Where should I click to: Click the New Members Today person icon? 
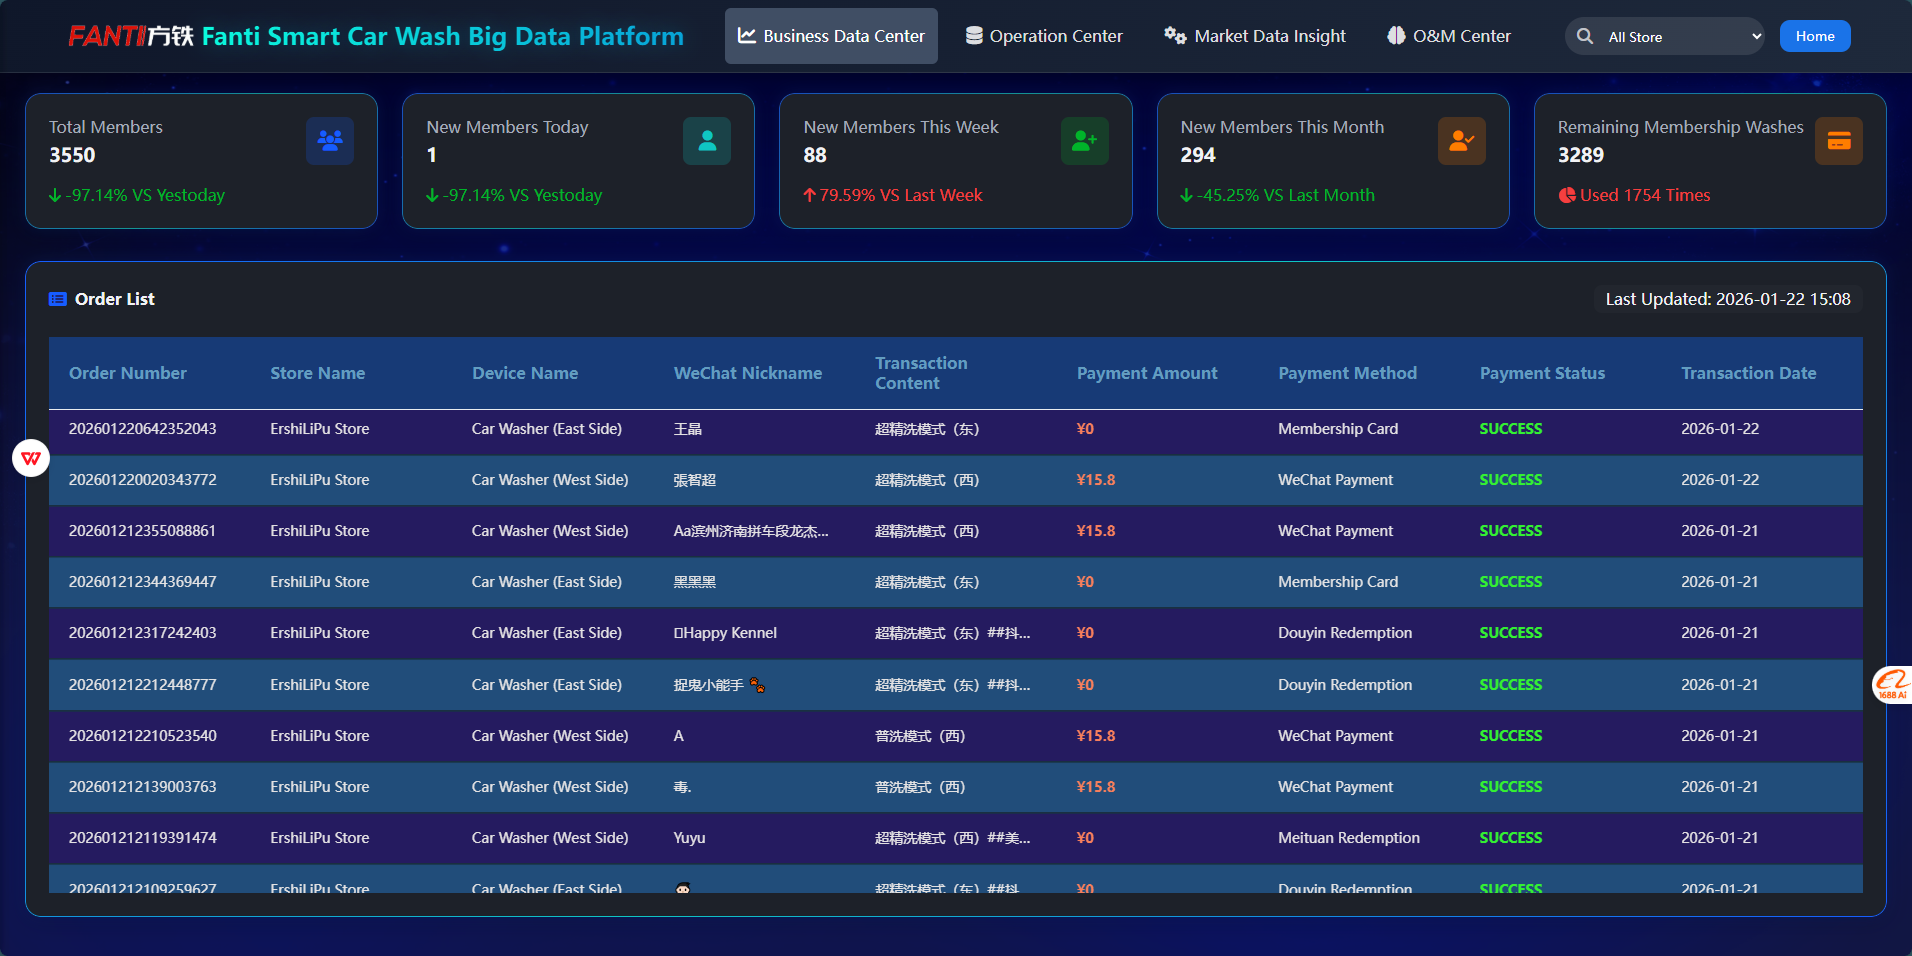click(706, 141)
